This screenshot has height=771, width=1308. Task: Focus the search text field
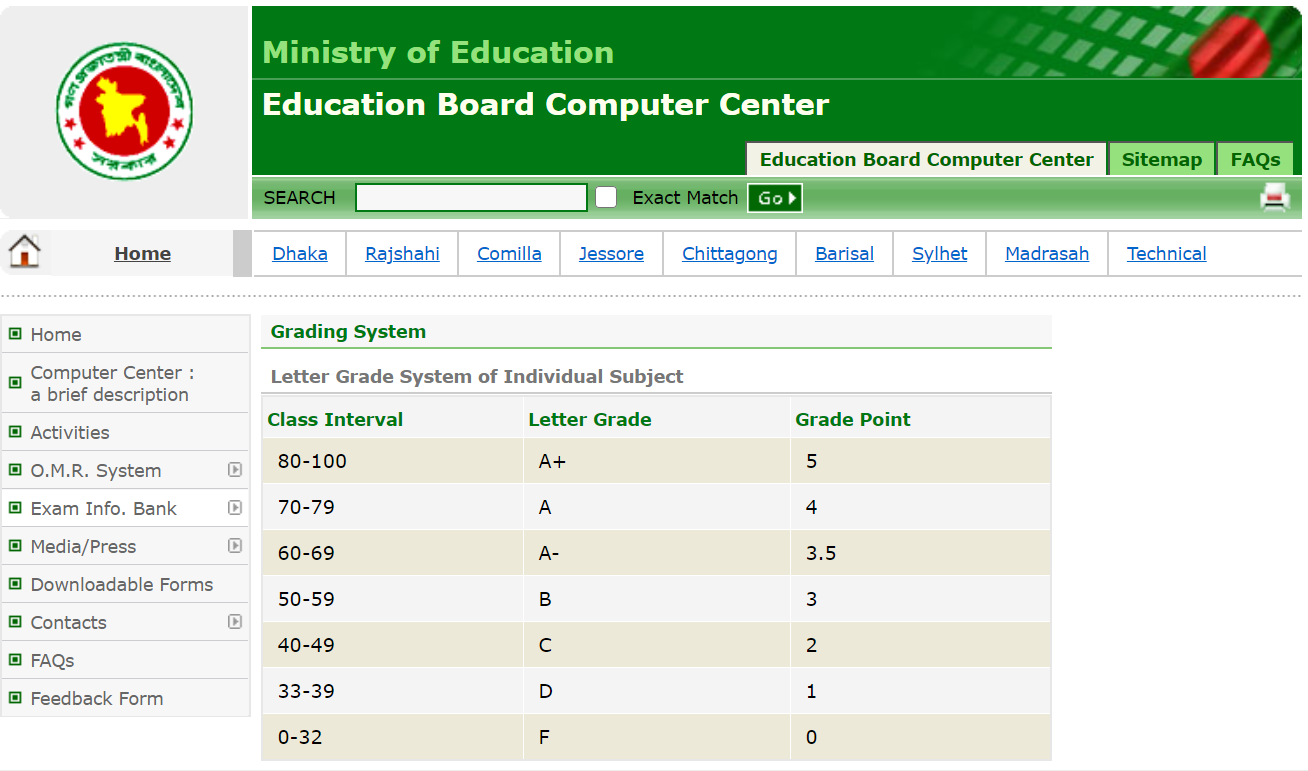point(471,198)
